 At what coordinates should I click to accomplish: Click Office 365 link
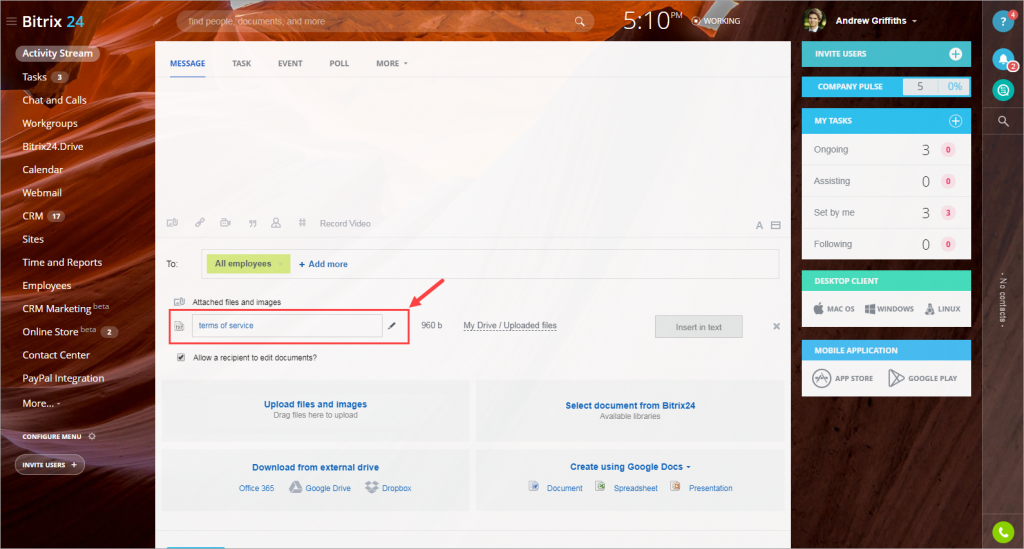[256, 488]
